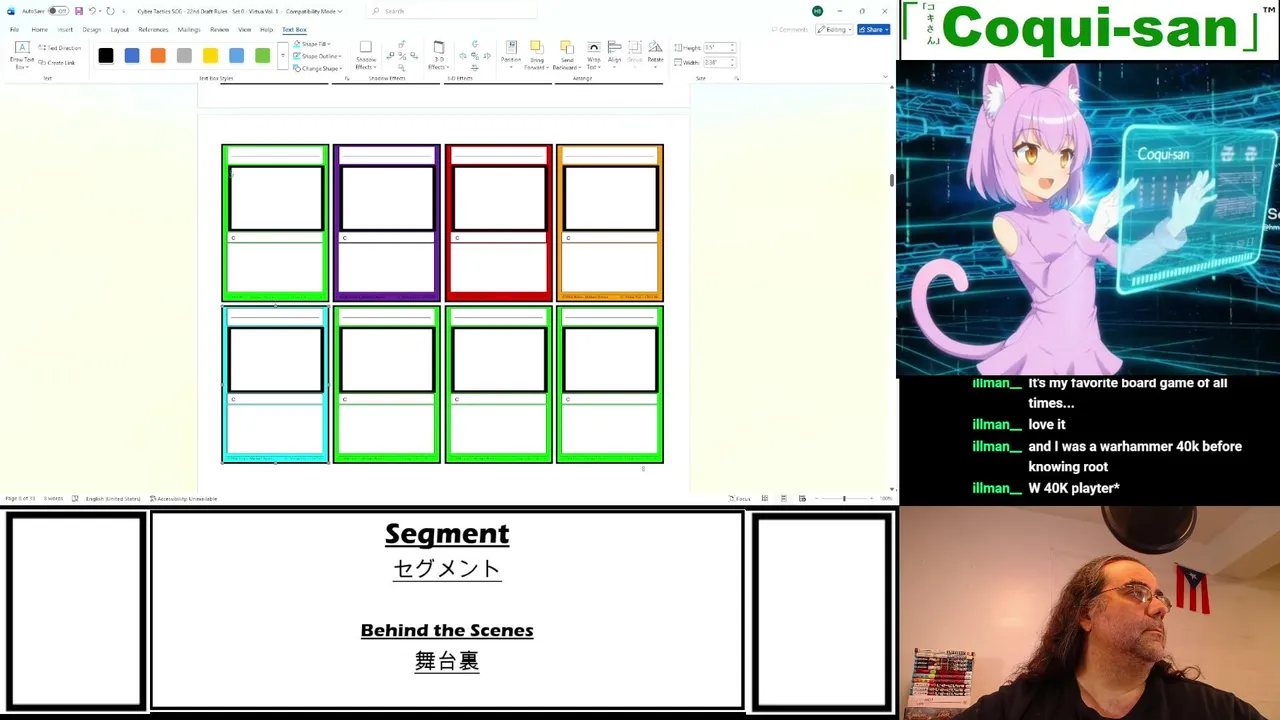
Task: Open the Rotate menu
Action: (x=655, y=53)
